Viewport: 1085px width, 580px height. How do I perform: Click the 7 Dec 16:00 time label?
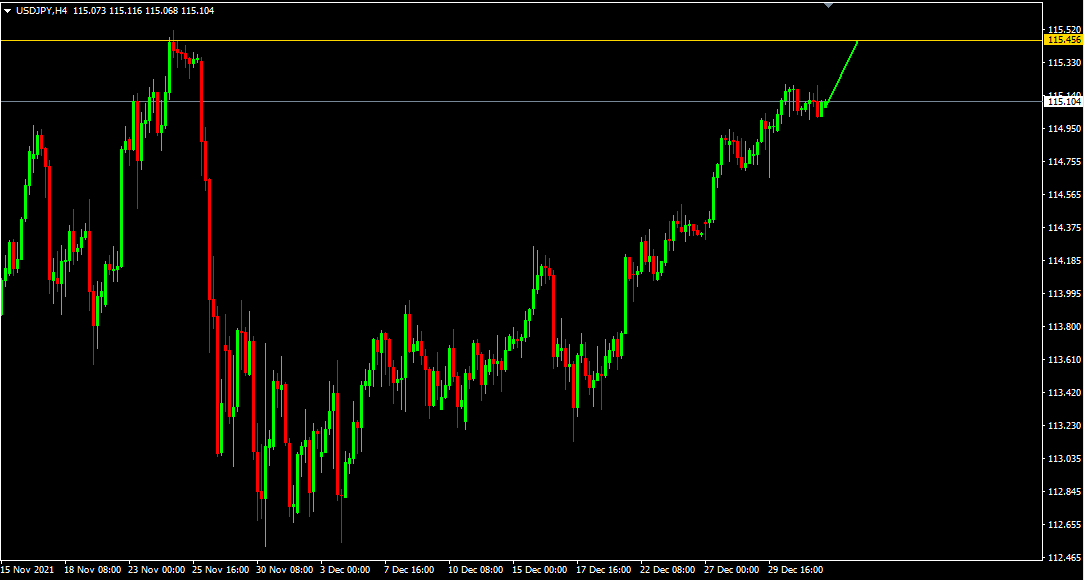pos(410,570)
